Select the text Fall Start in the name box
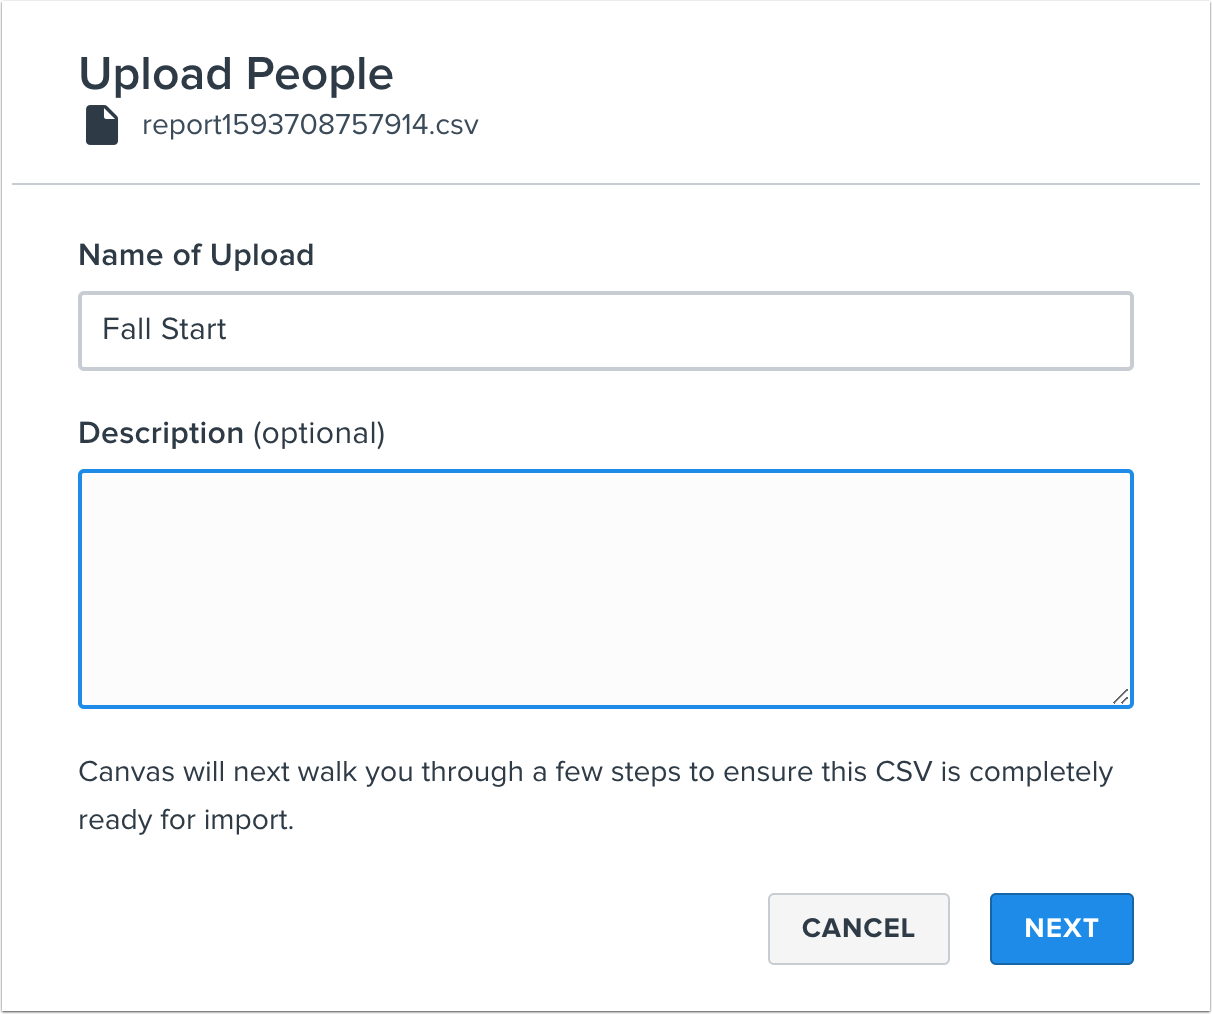1212x1014 pixels. [164, 330]
